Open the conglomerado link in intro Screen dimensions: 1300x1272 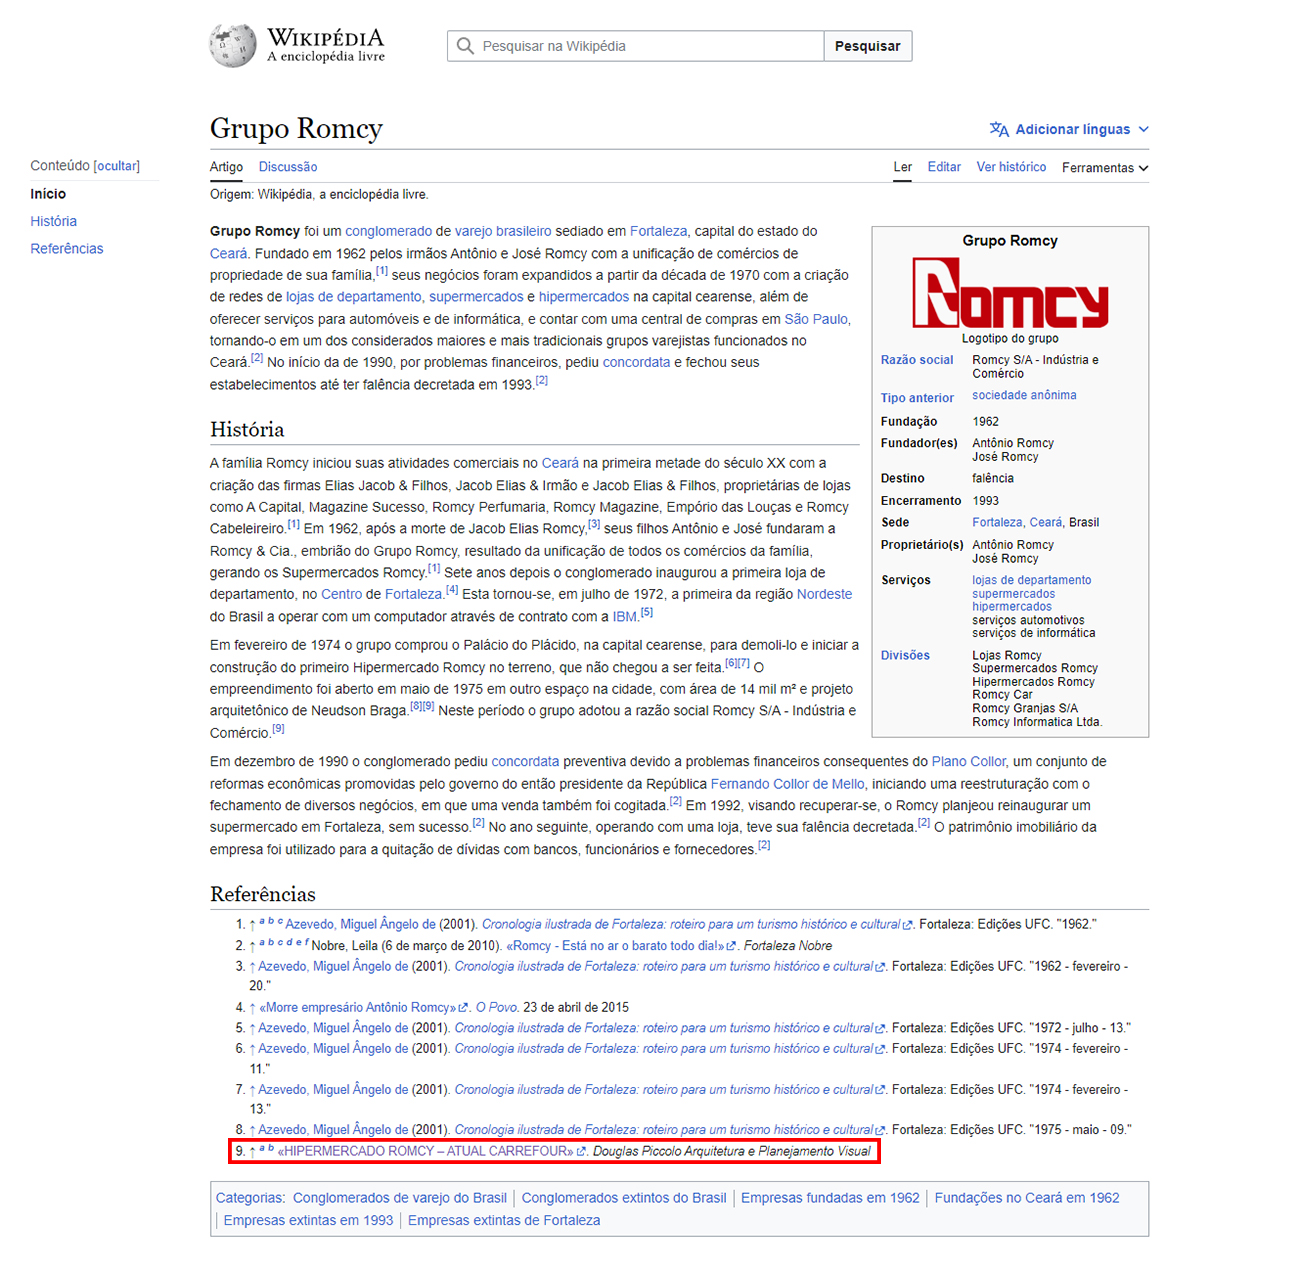tap(389, 231)
